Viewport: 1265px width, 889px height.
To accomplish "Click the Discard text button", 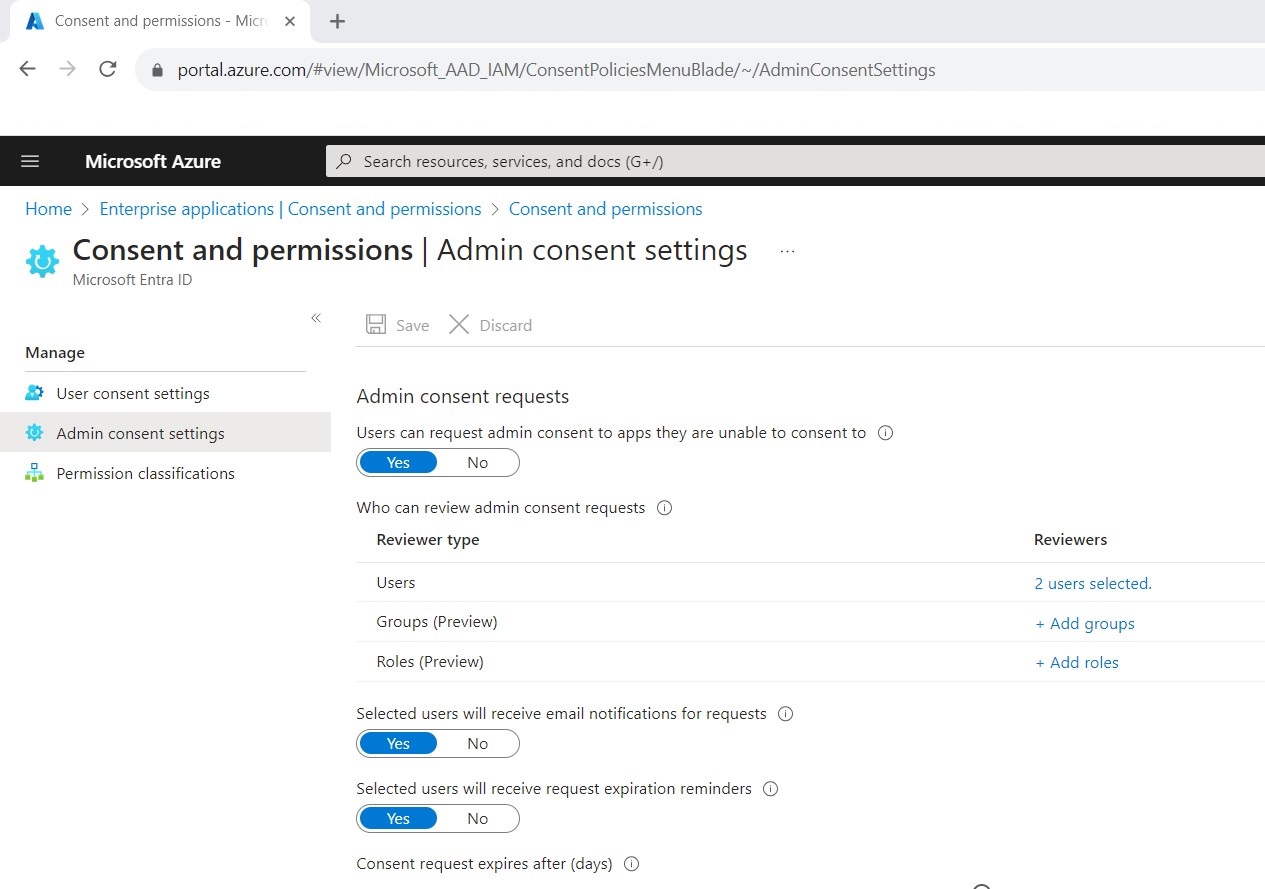I will [x=505, y=325].
